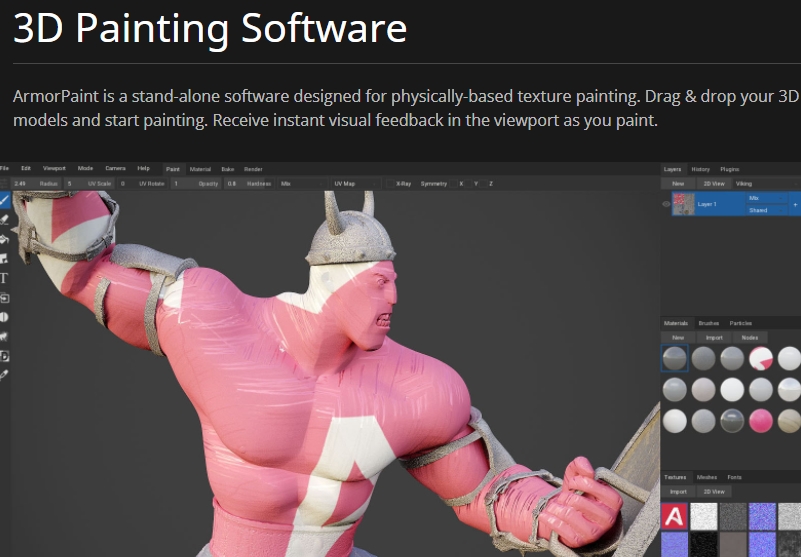Viewport: 801px width, 557px height.
Task: Open Layer 1's Shared object dropdown
Action: pyautogui.click(x=766, y=210)
